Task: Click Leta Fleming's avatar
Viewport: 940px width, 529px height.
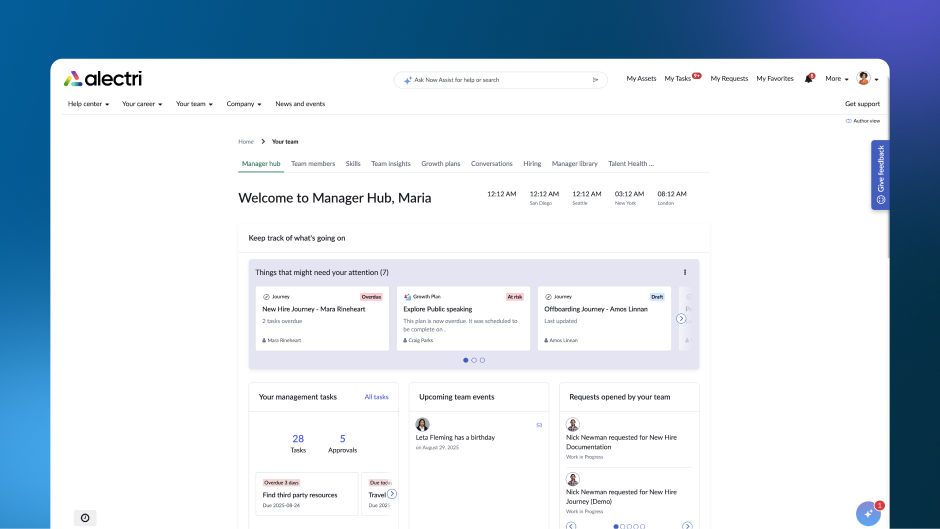Action: [422, 425]
